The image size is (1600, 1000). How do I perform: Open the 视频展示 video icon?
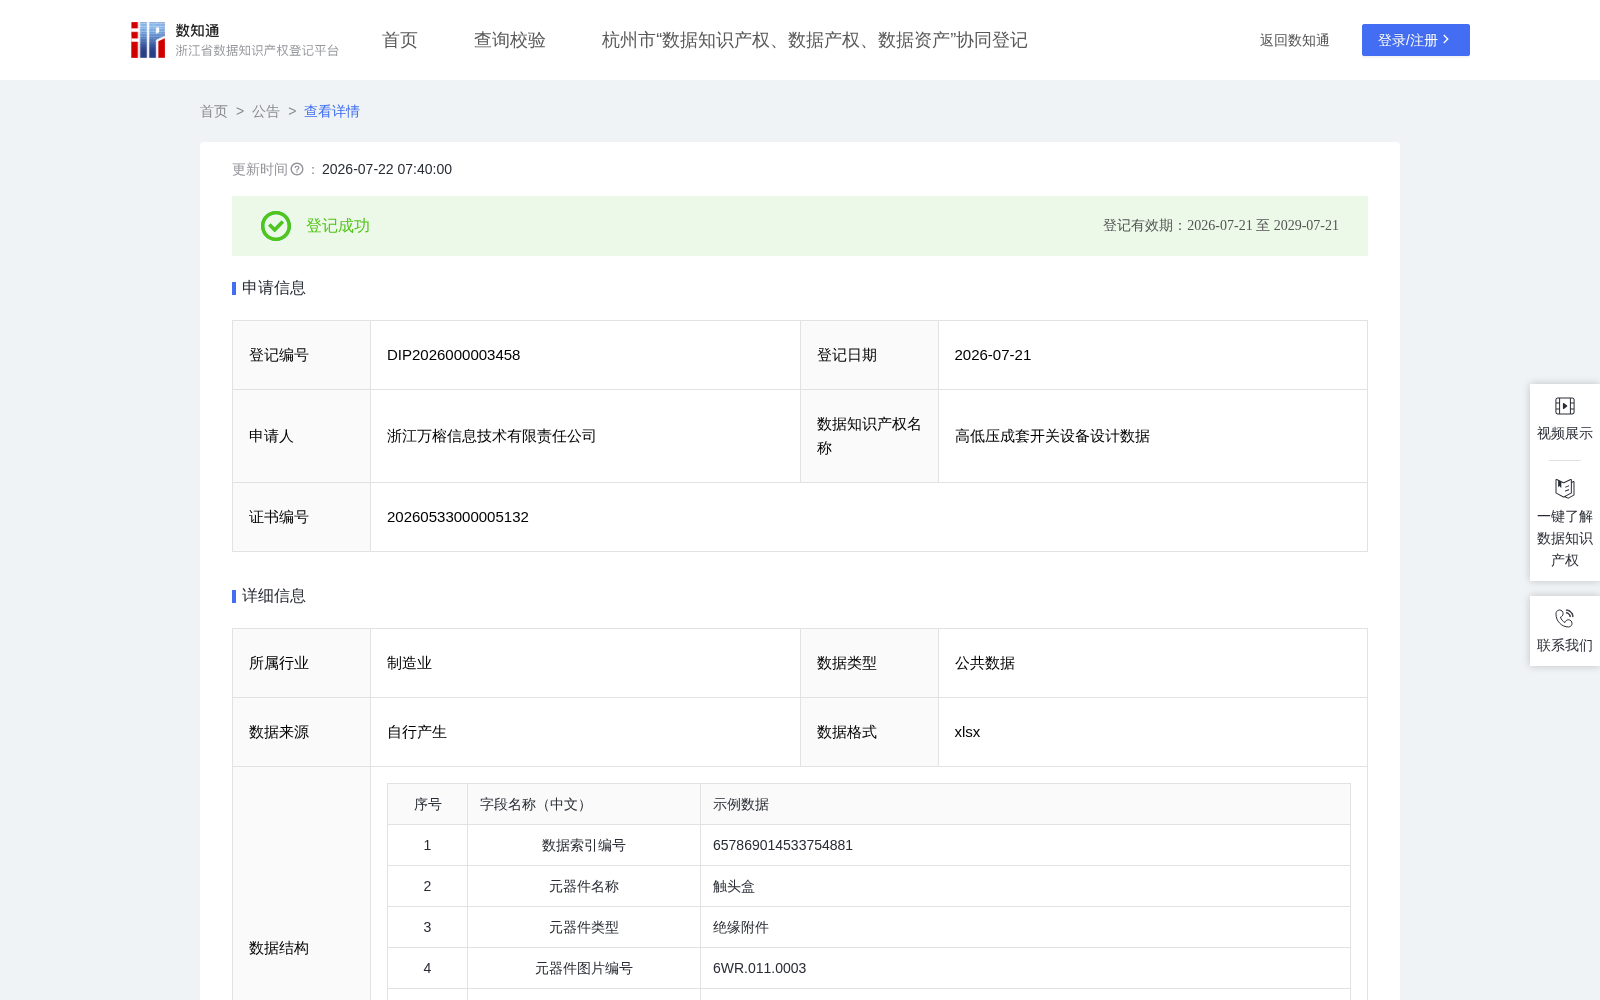click(x=1565, y=406)
